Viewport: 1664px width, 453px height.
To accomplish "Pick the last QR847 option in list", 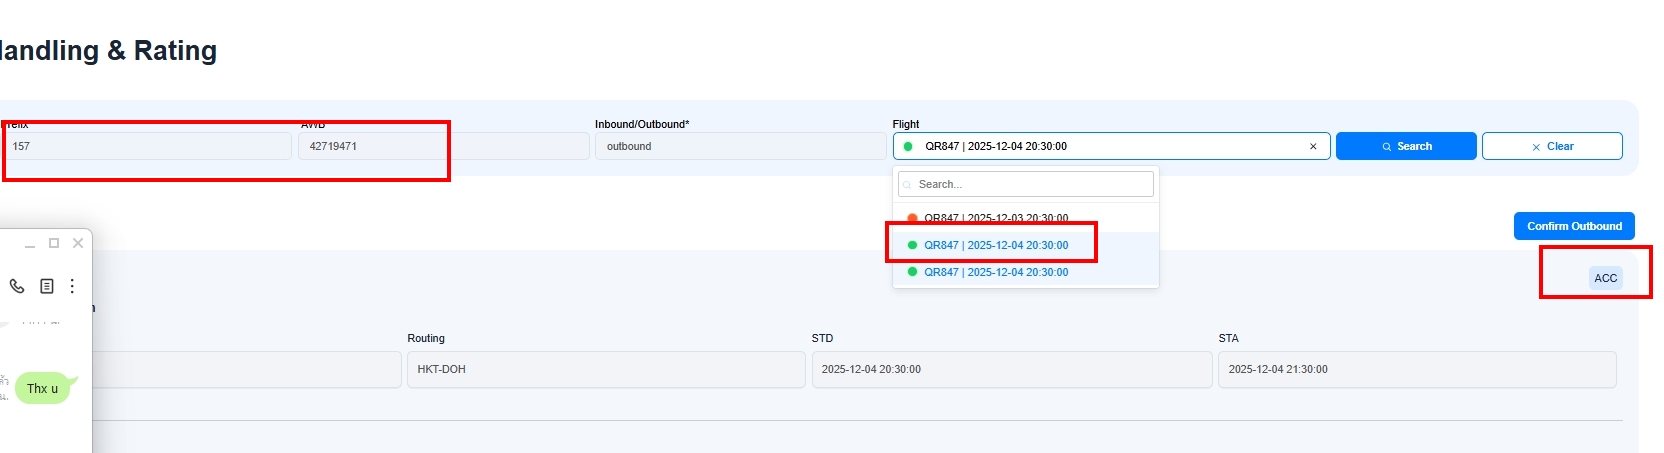I will click(x=995, y=272).
